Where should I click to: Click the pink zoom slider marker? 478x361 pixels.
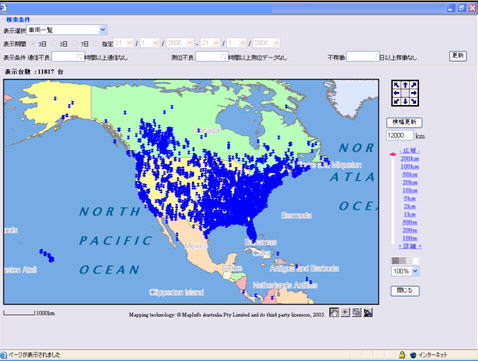tap(393, 154)
